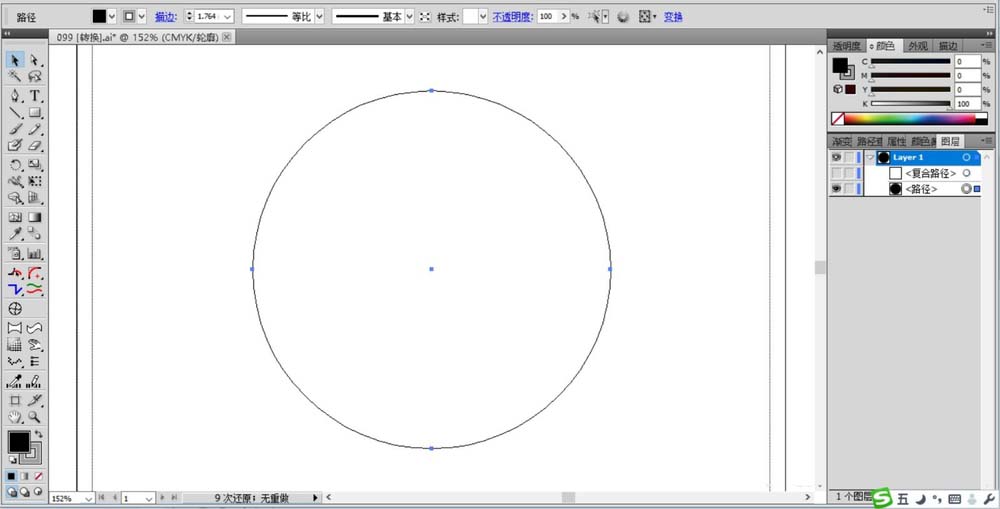Toggle lock box for Layer 1
Screen dimensions: 1000x509
(x=849, y=157)
